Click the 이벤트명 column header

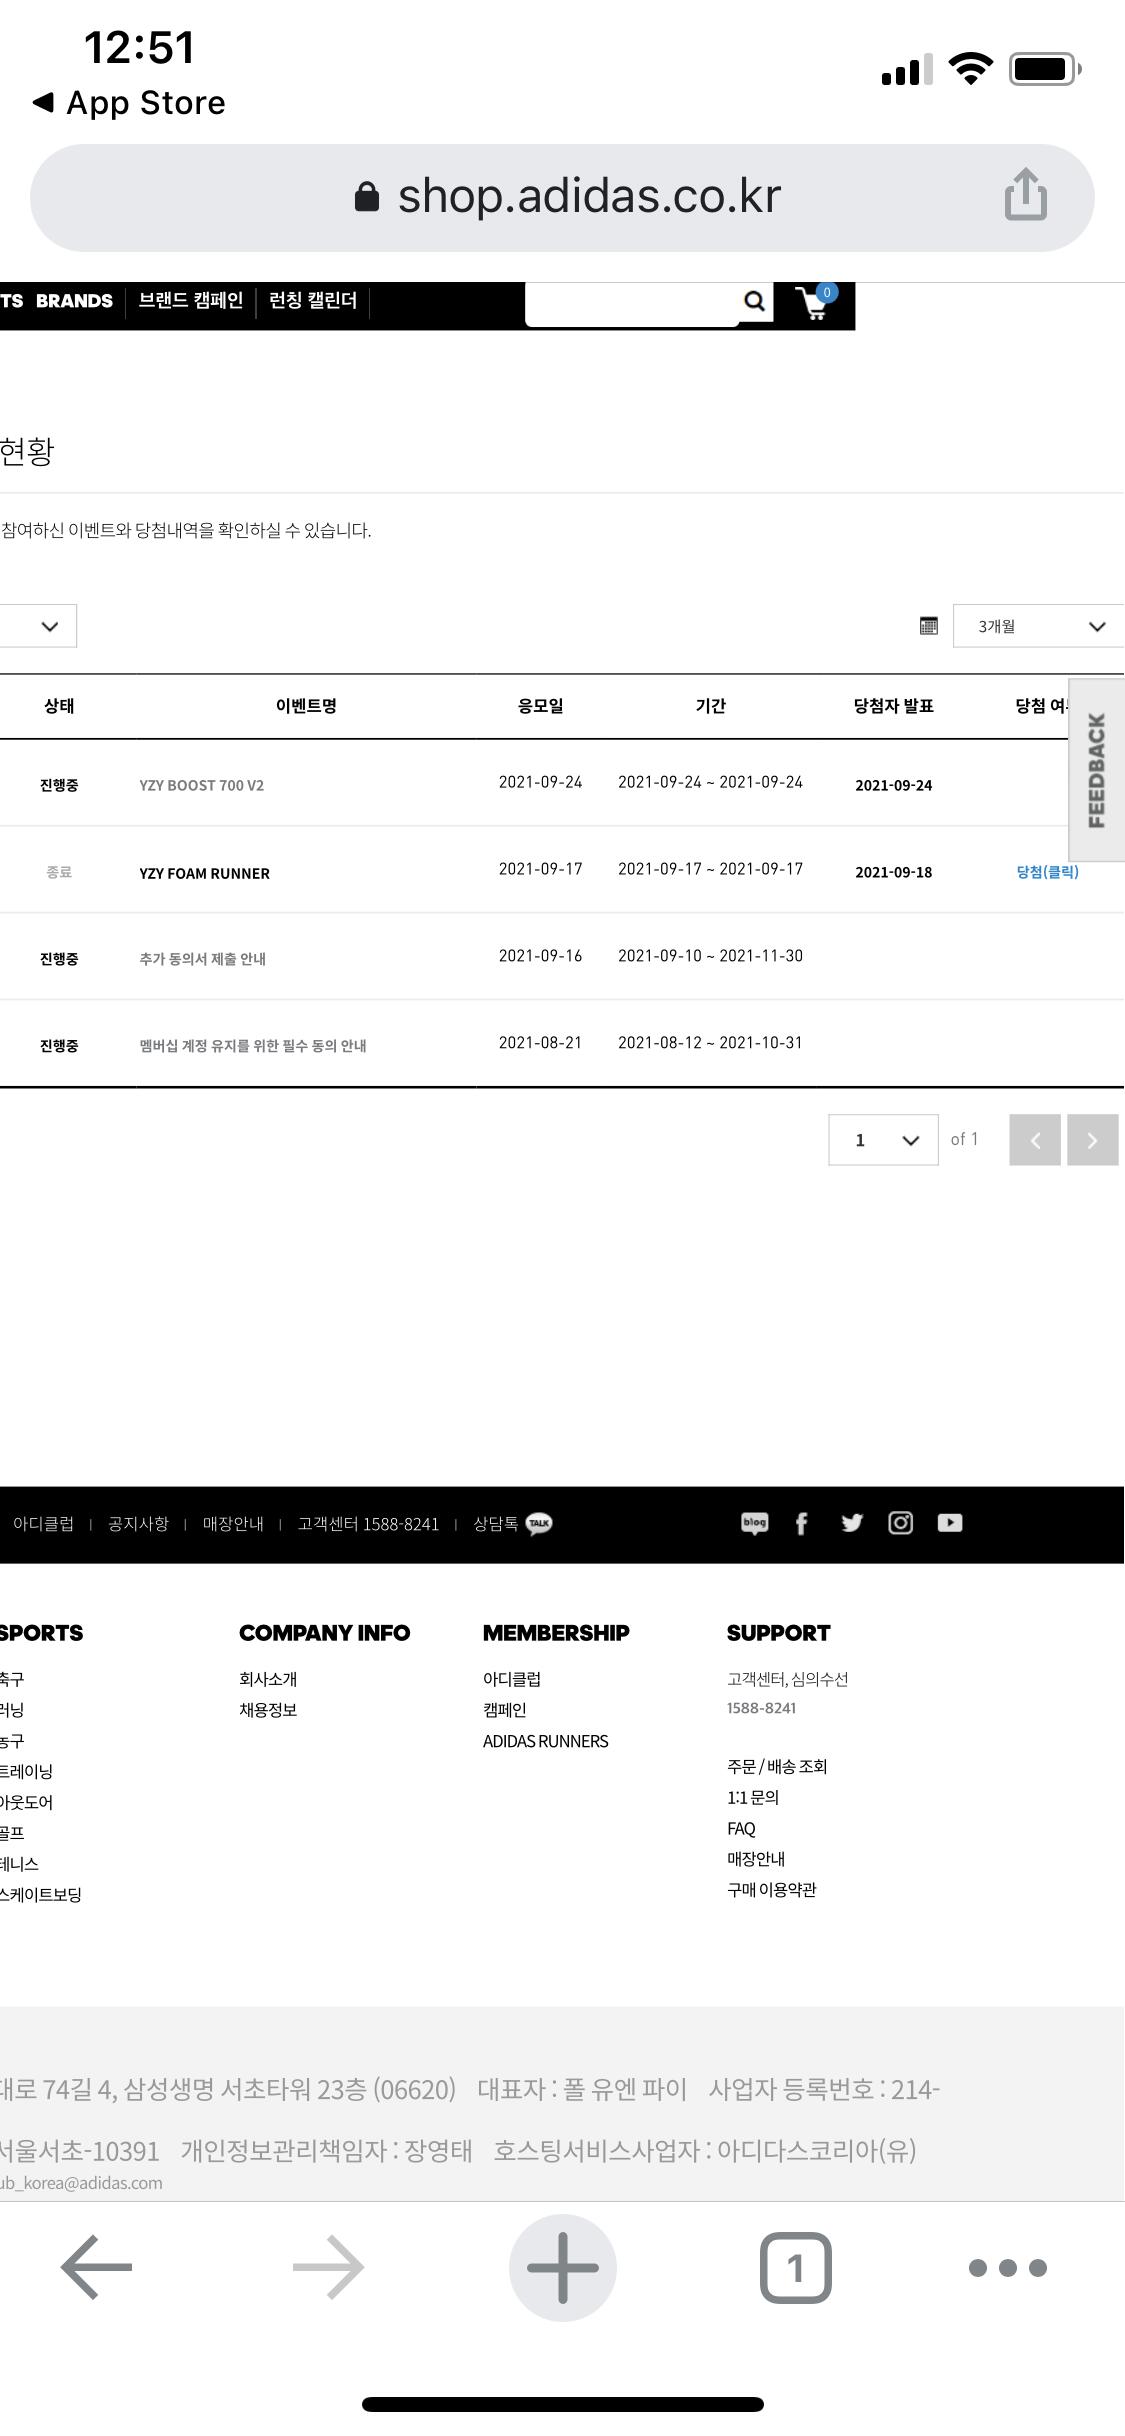click(x=306, y=706)
